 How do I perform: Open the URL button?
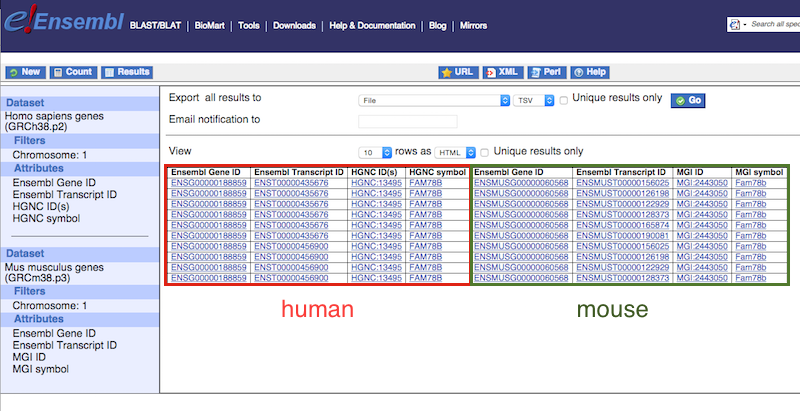click(x=456, y=72)
